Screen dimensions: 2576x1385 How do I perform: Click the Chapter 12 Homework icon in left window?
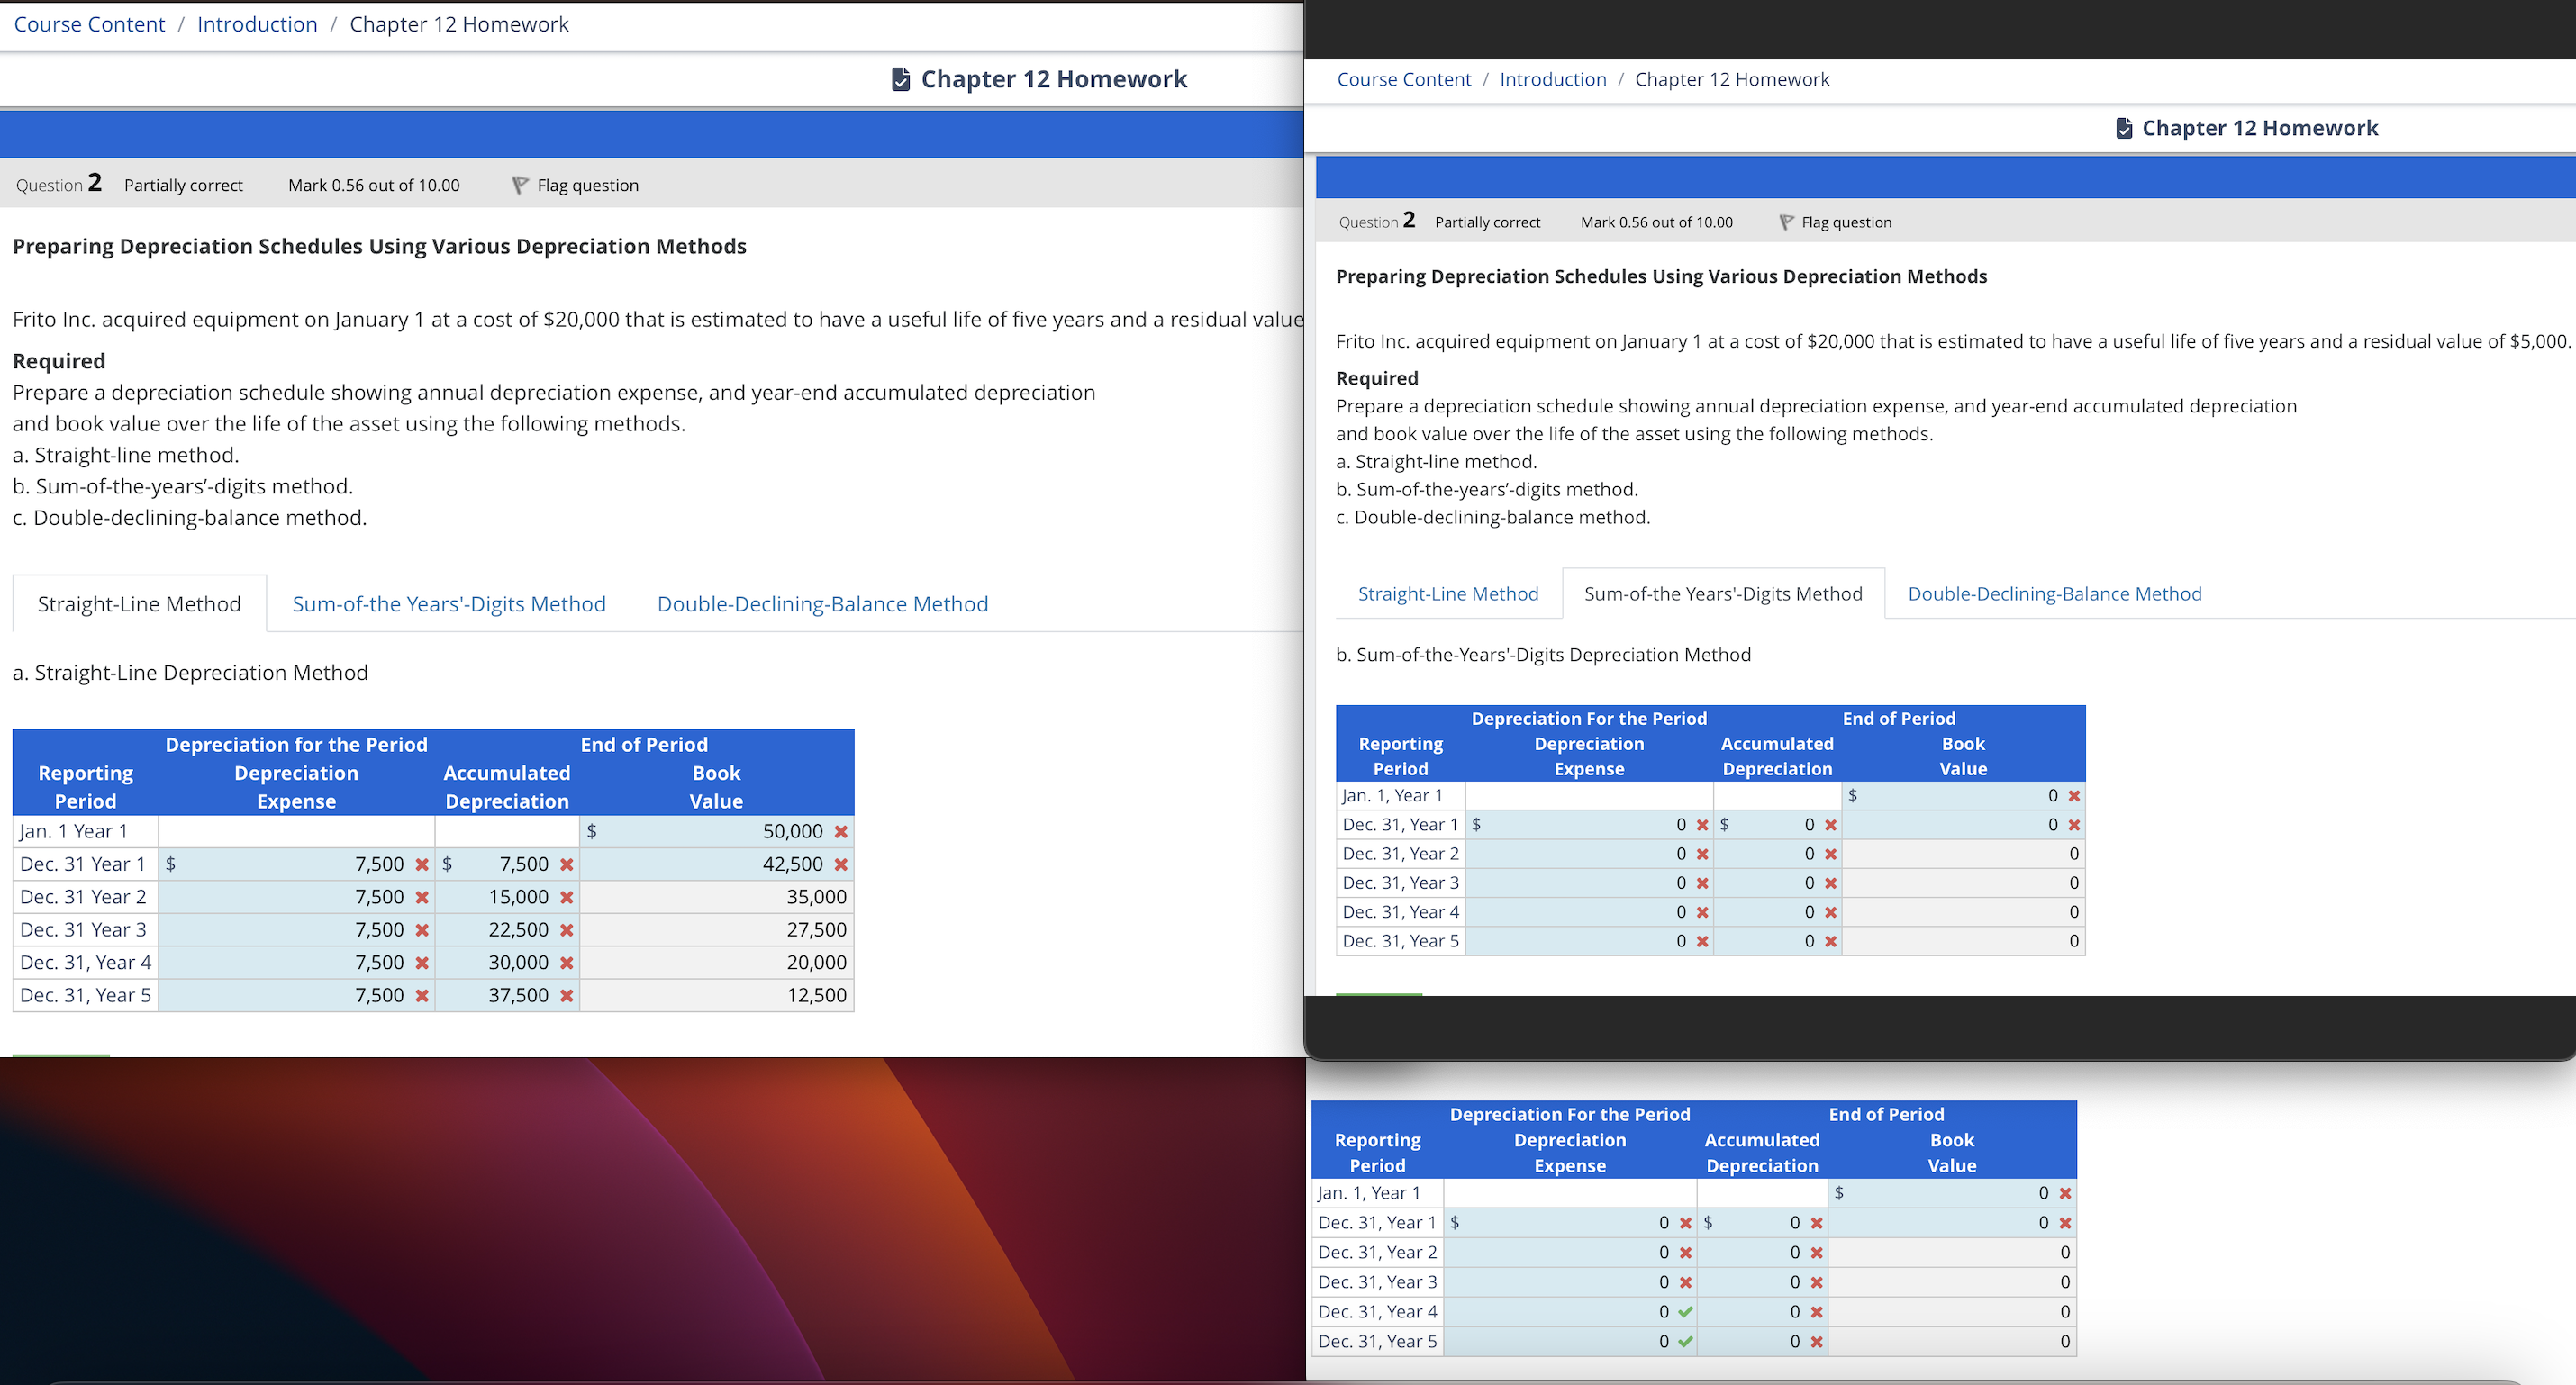(900, 79)
